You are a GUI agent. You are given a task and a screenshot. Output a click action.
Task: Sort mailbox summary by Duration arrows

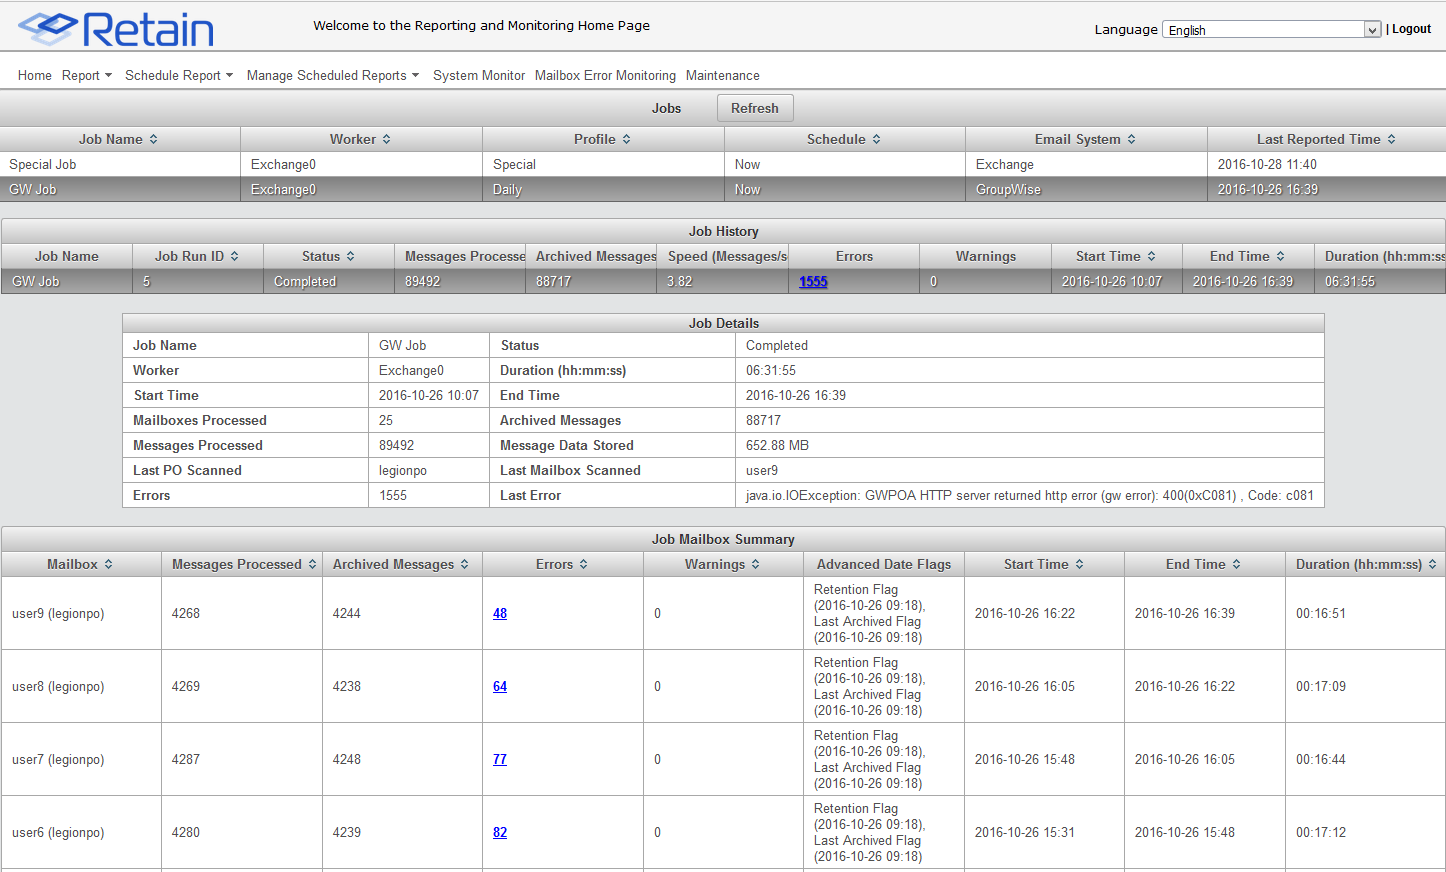coord(1432,565)
